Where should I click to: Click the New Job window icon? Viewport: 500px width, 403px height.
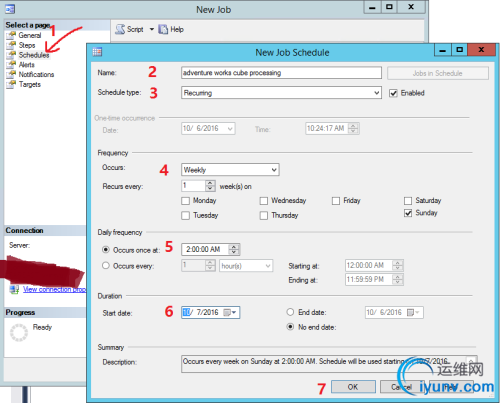(x=10, y=9)
